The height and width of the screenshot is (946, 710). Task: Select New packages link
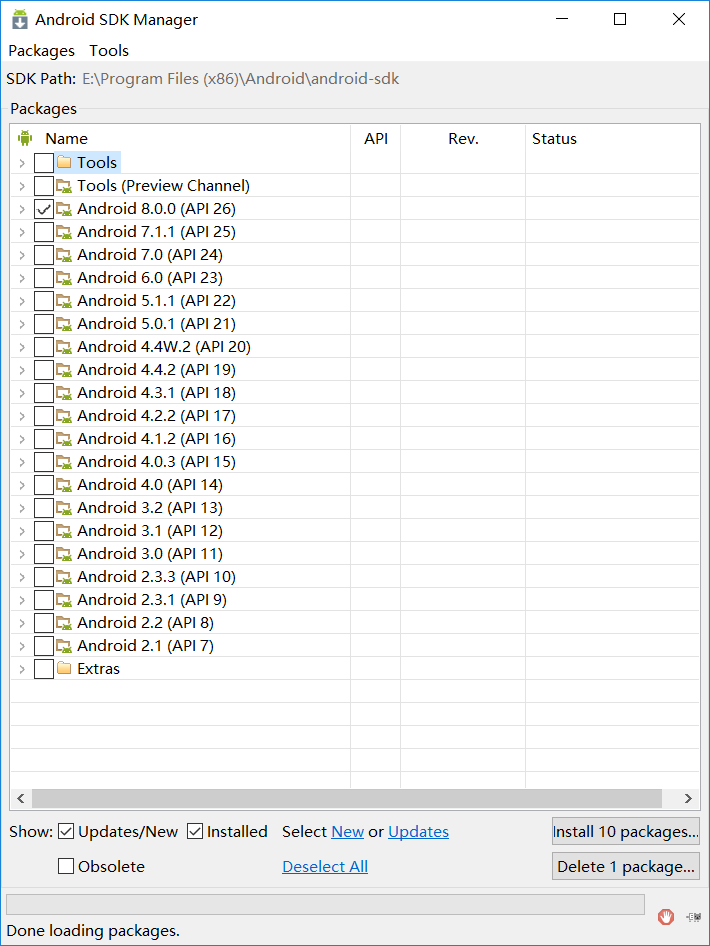[347, 831]
